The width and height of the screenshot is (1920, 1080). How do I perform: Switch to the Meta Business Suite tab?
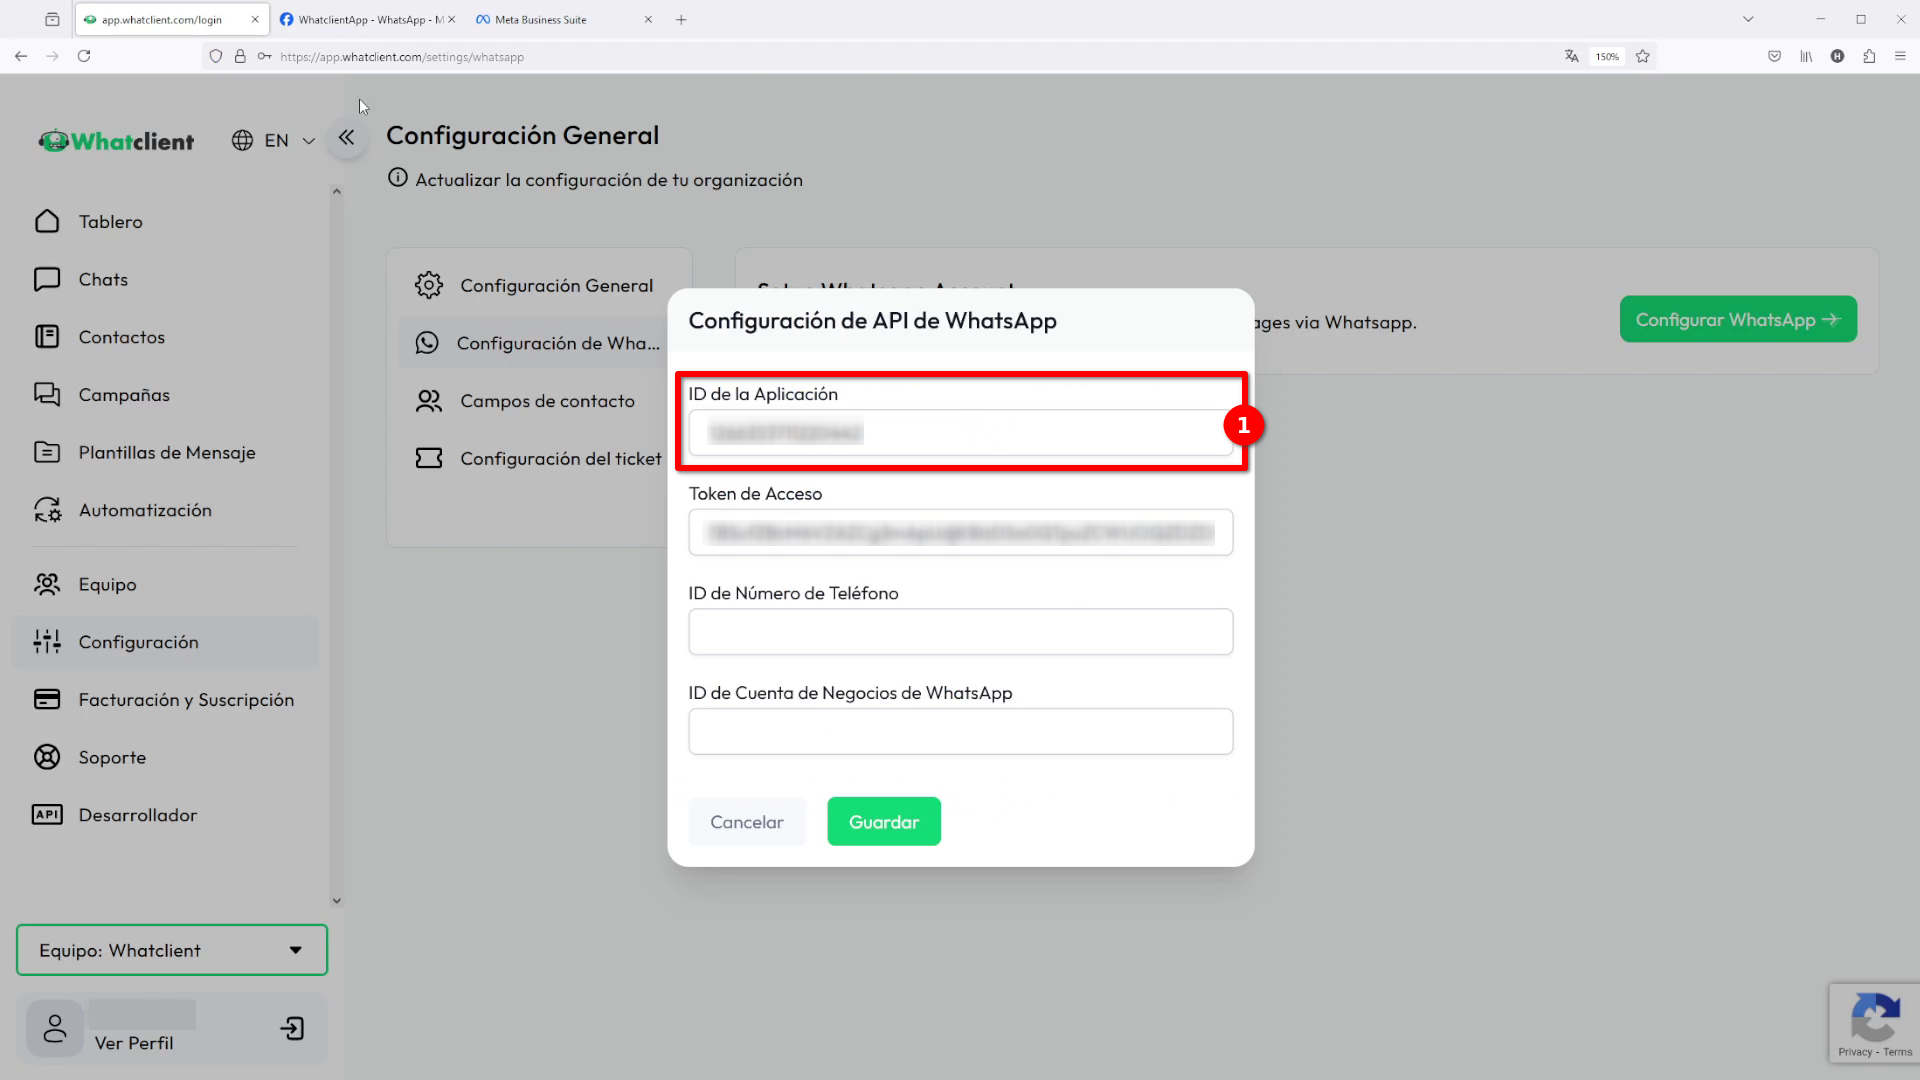563,20
